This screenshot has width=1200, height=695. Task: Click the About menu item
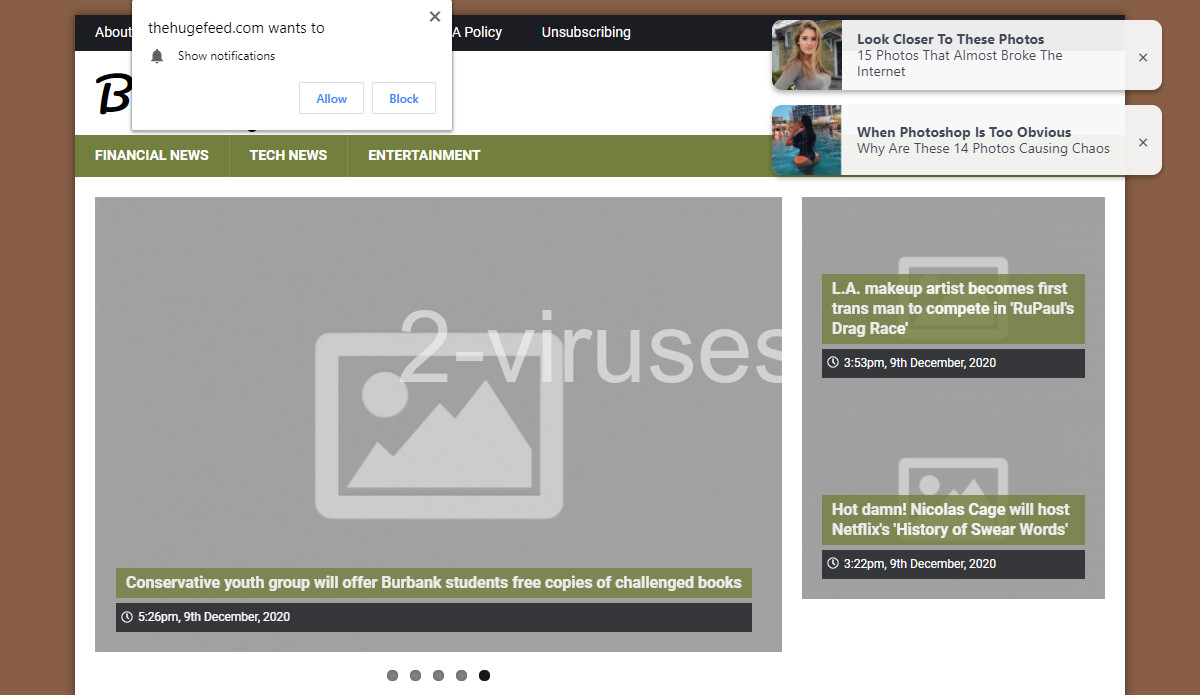113,32
